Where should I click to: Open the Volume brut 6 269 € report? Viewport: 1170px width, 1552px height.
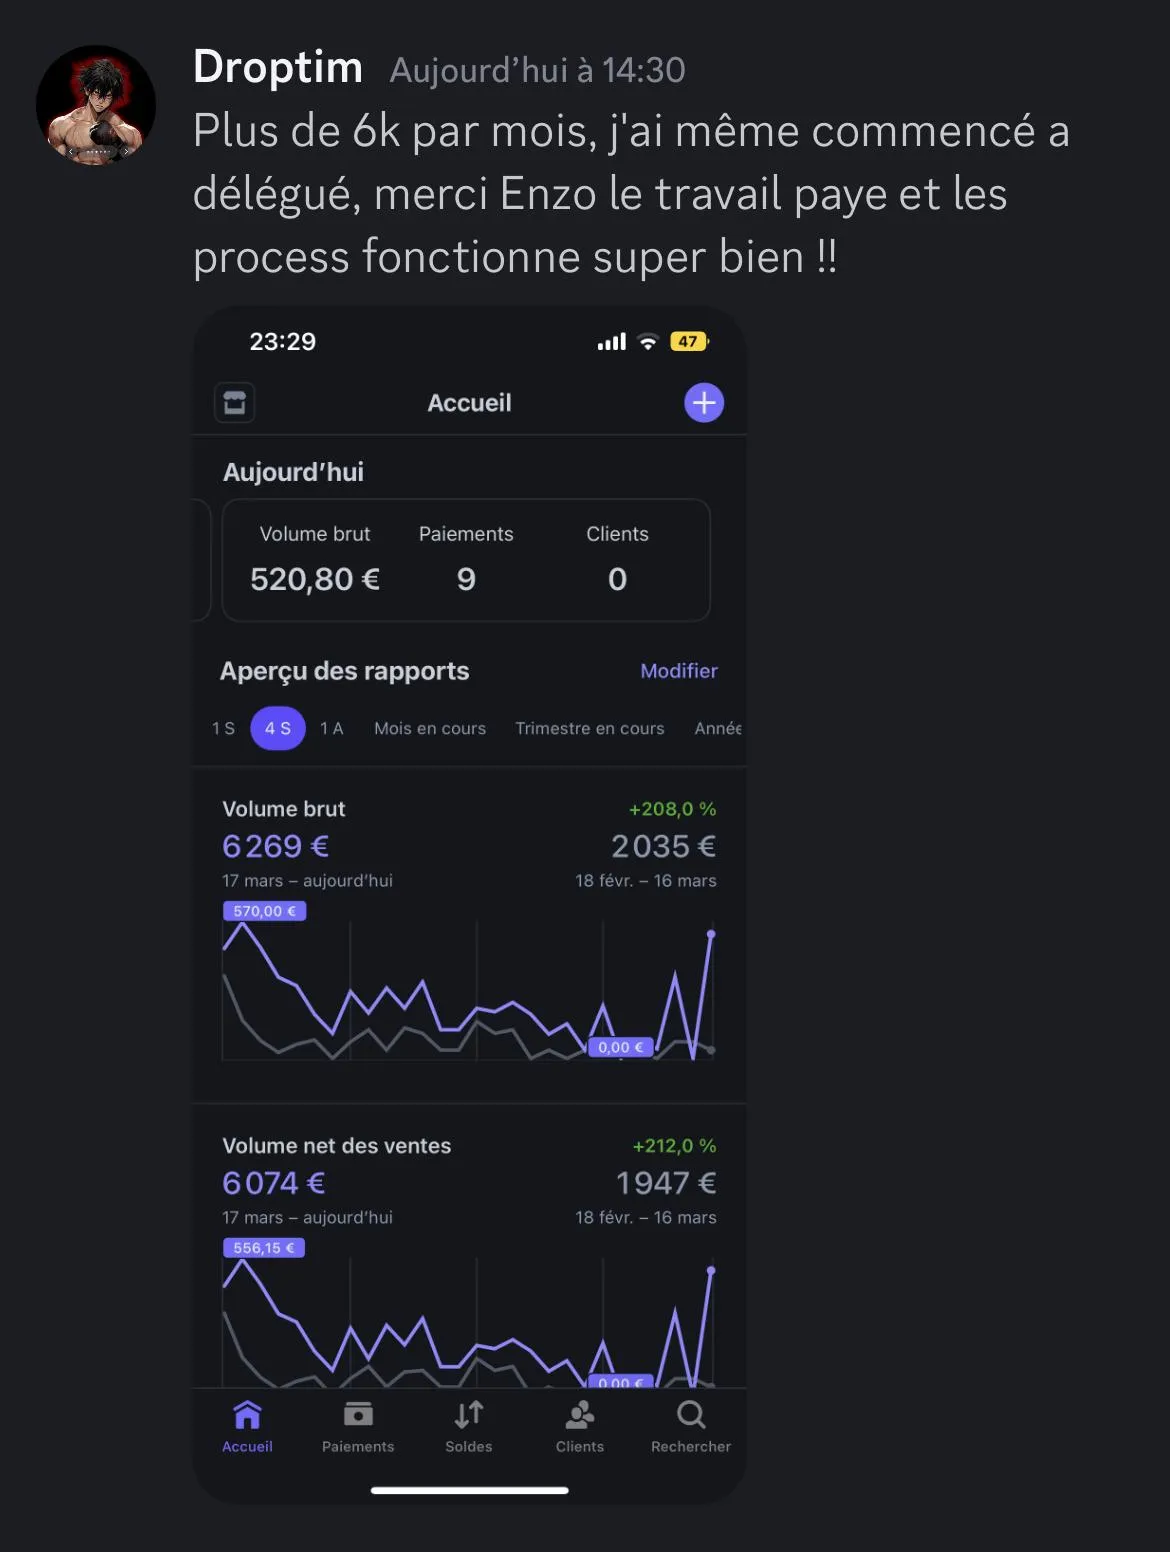point(469,935)
